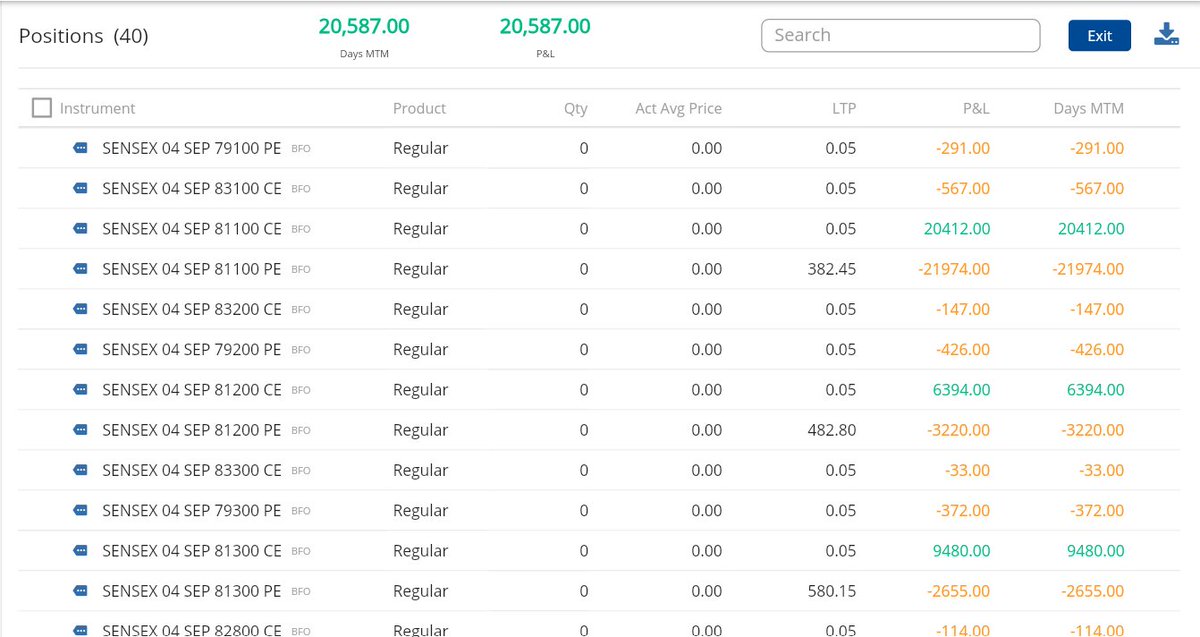Sort by the Days MTM column header

pos(1088,108)
